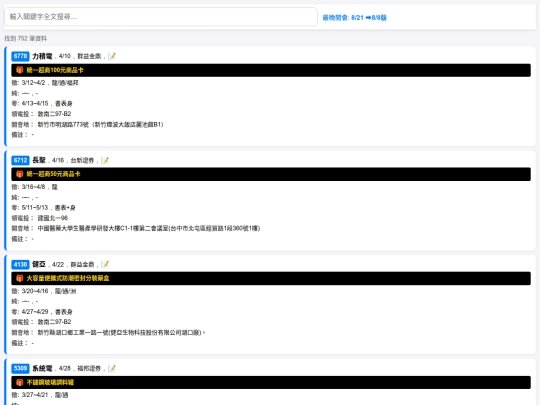Click the 5309 stock code badge

click(x=20, y=368)
